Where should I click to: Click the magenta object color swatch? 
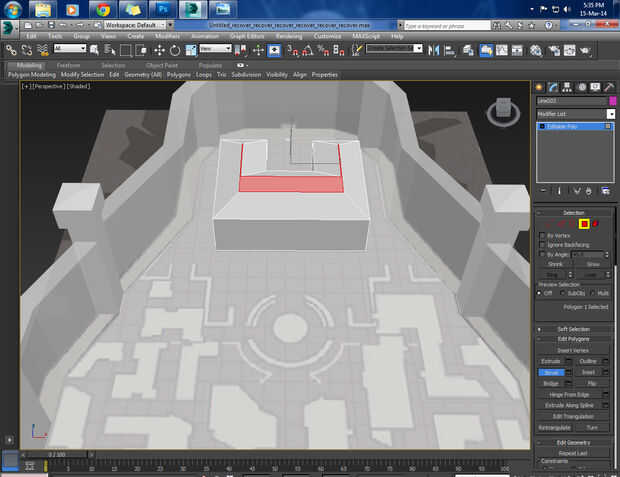(612, 101)
